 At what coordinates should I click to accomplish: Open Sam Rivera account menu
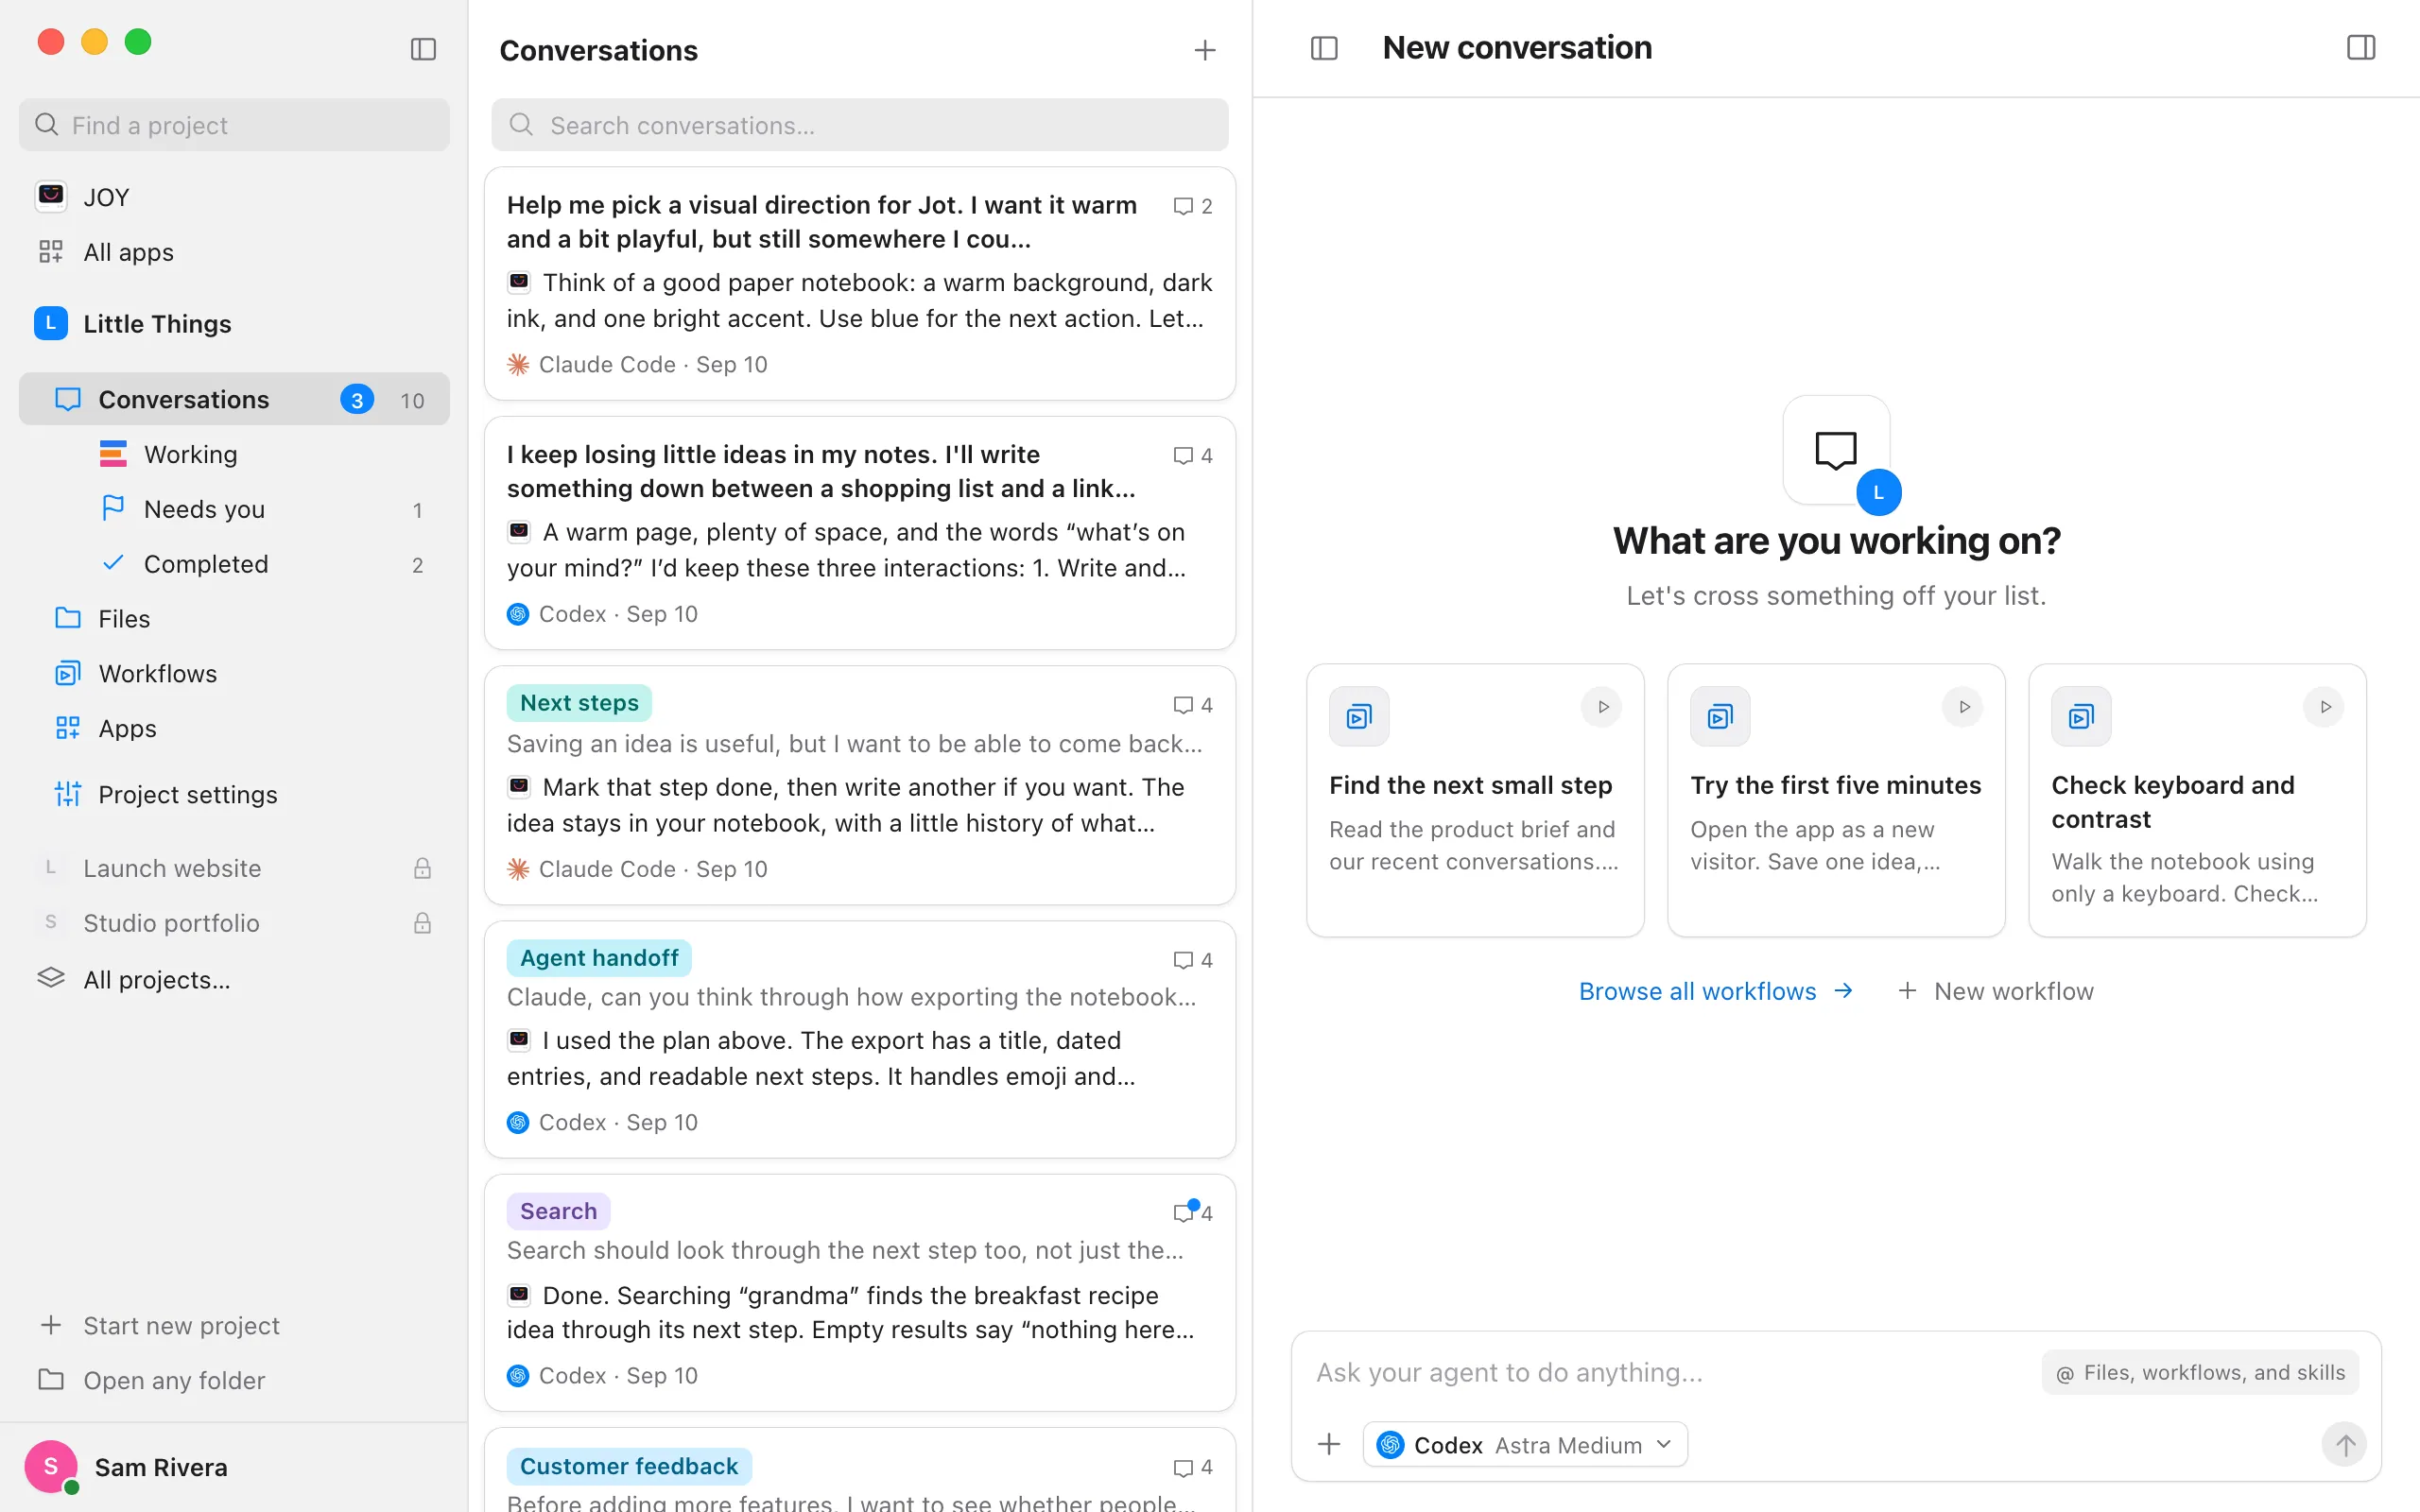point(234,1467)
